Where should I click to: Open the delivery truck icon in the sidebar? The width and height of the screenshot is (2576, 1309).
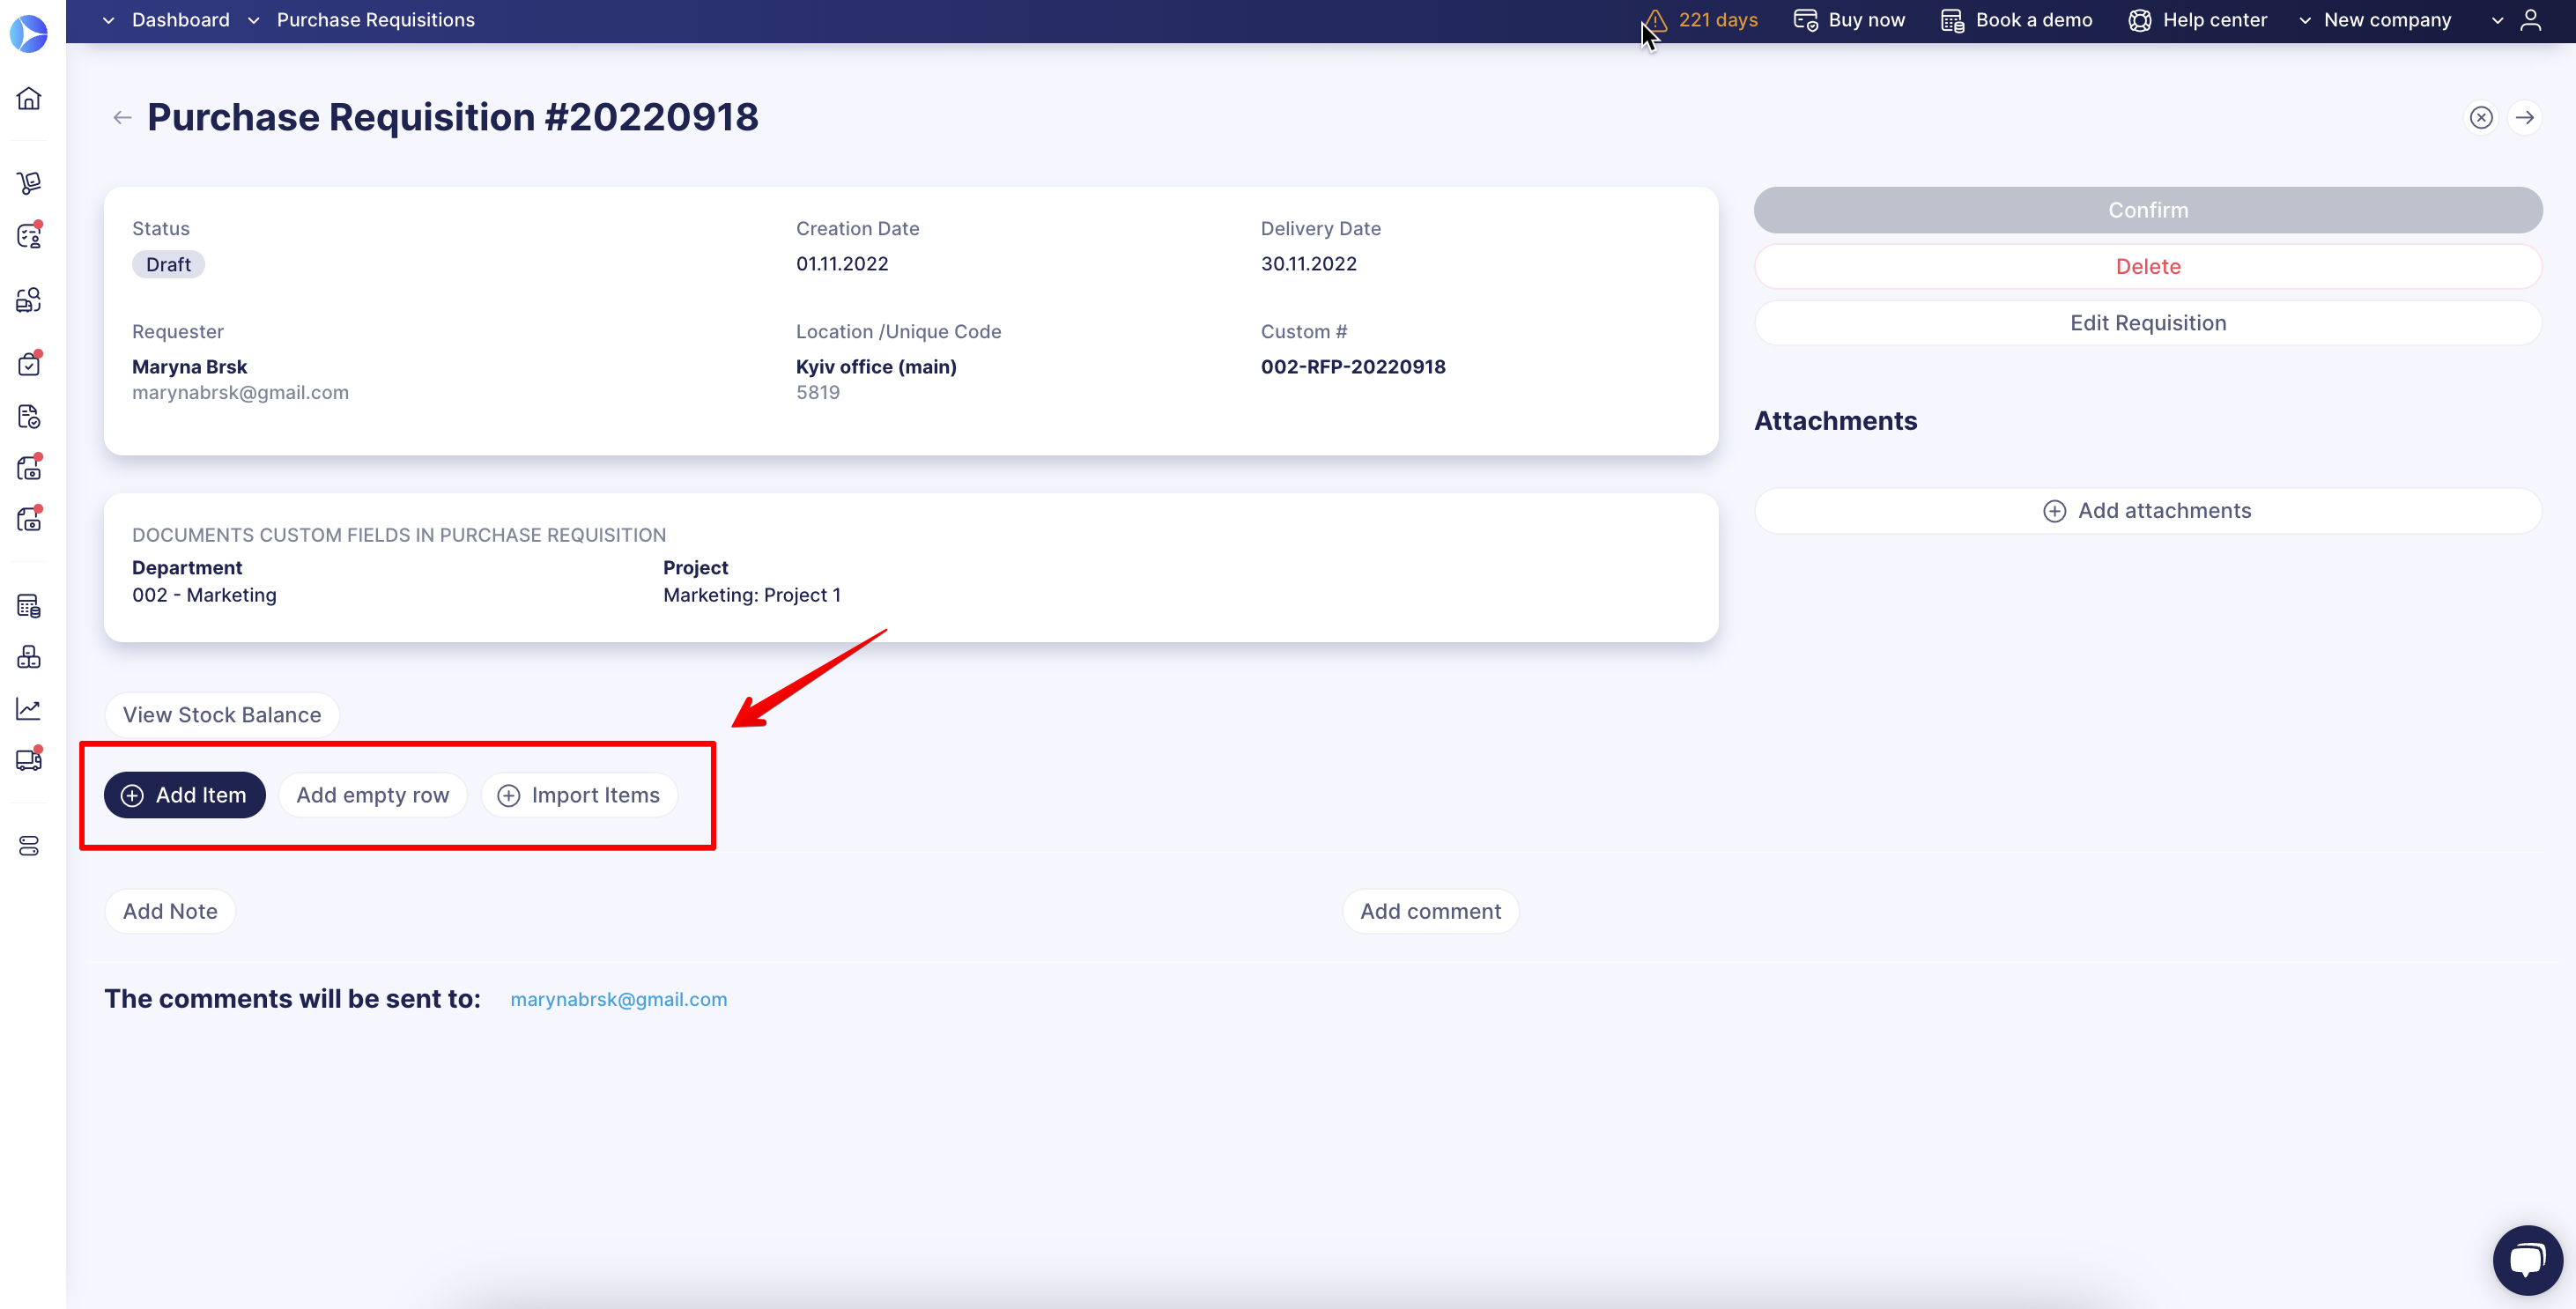[x=29, y=760]
